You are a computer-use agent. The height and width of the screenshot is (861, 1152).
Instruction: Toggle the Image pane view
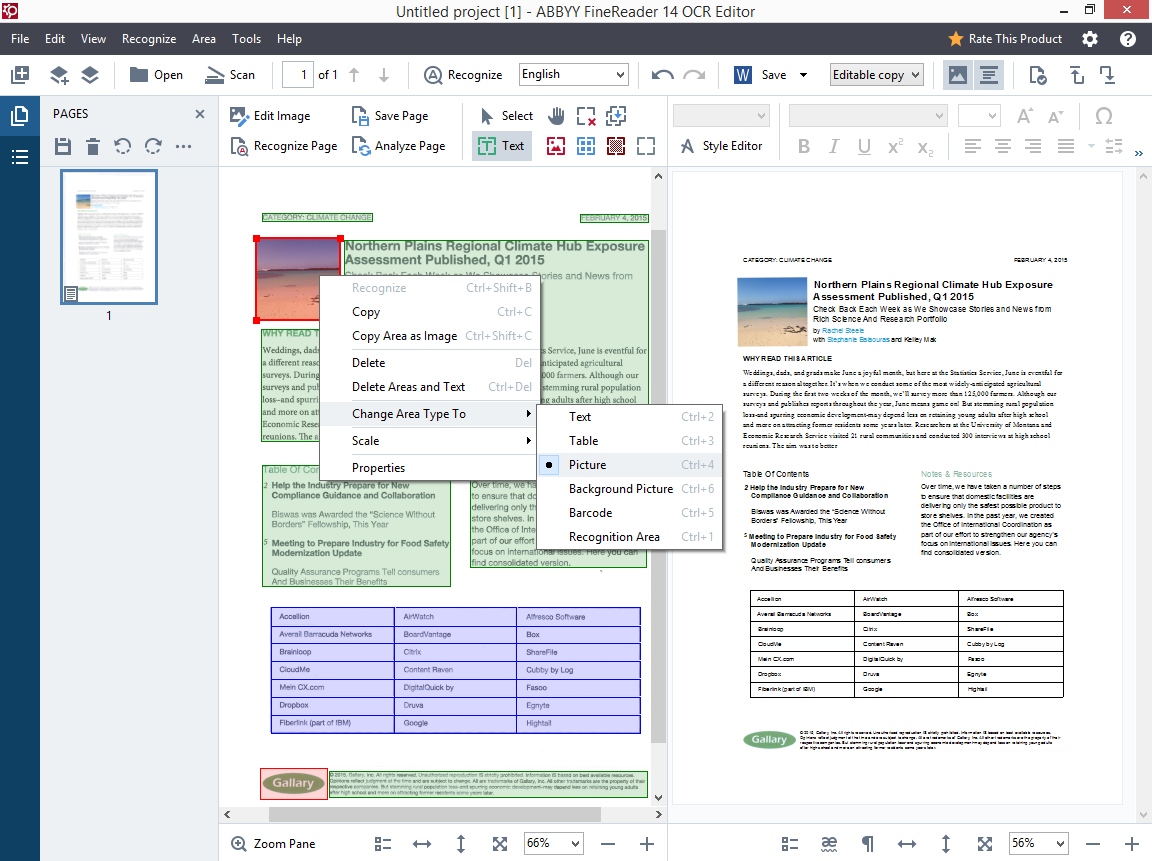pos(958,75)
